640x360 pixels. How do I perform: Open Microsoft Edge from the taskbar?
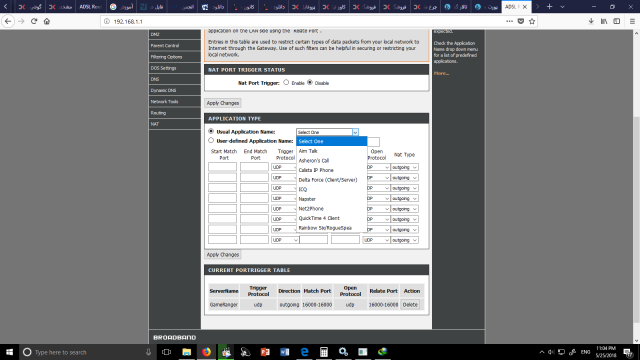click(x=304, y=352)
